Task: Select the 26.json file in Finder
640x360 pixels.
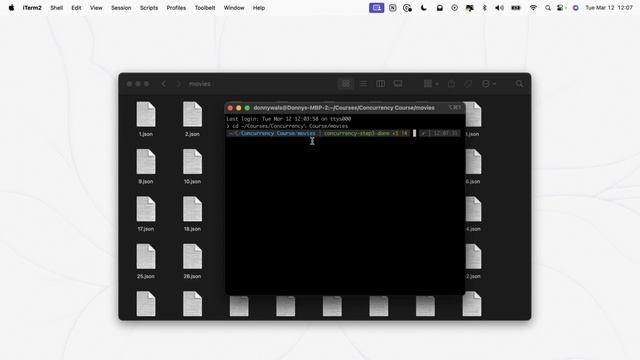Action: pos(192,261)
